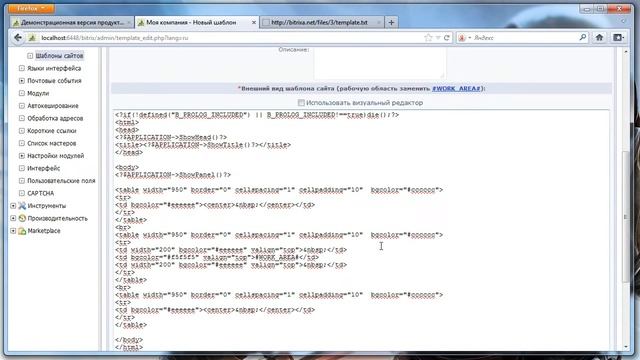The width and height of the screenshot is (640, 360).
Task: Open a new tab with the plus button
Action: coord(391,22)
